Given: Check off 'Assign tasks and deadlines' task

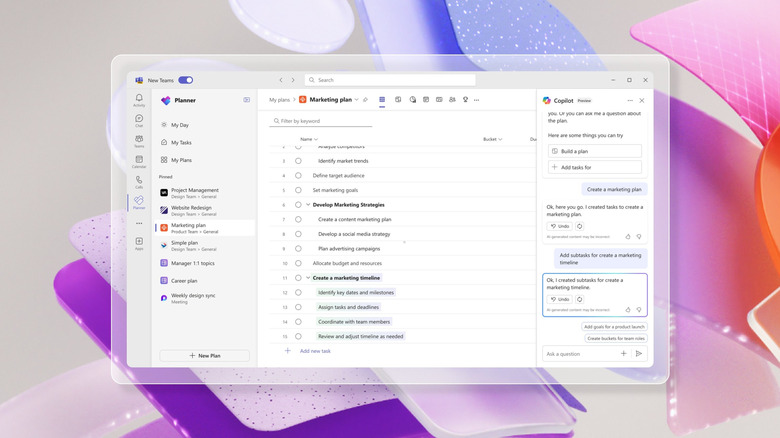Looking at the screenshot, I should point(298,307).
